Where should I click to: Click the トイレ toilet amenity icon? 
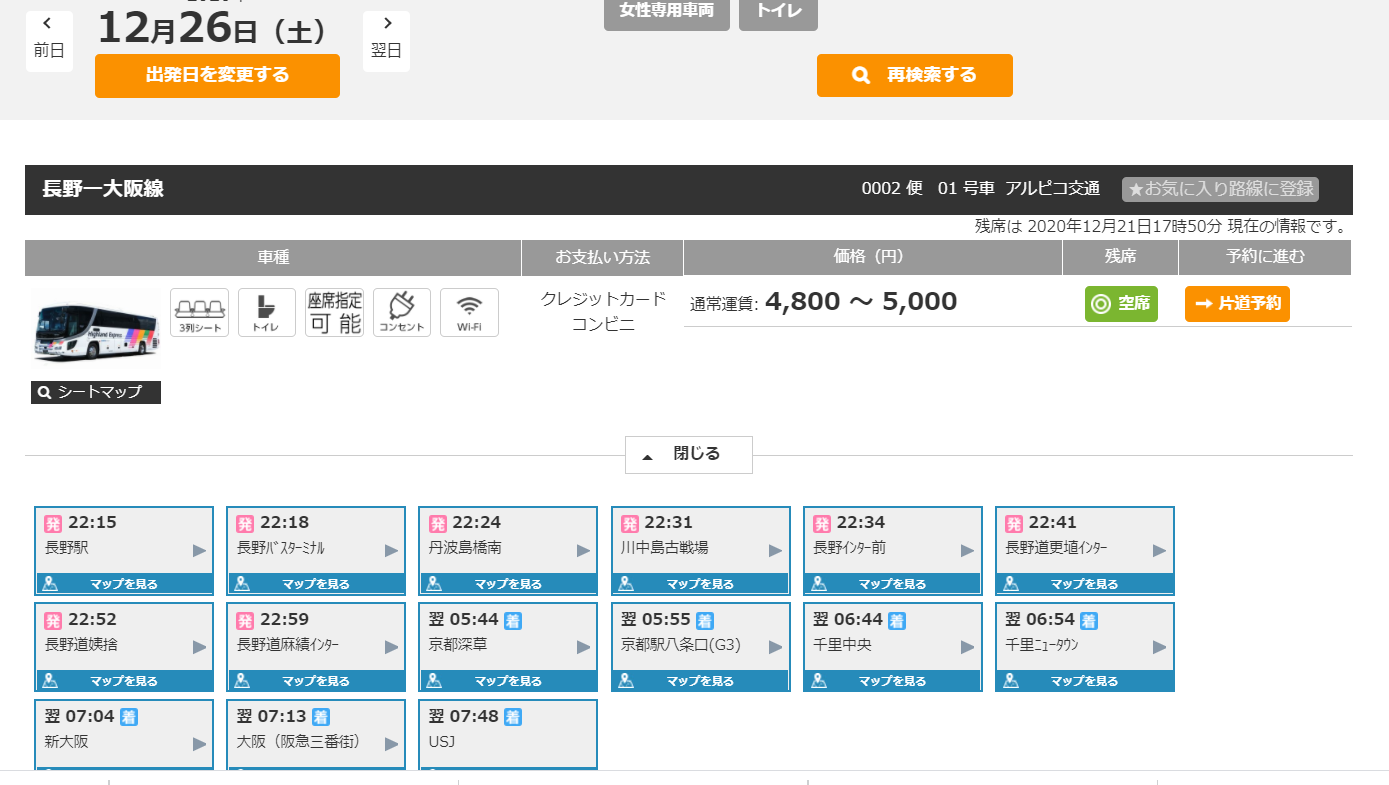pyautogui.click(x=267, y=312)
